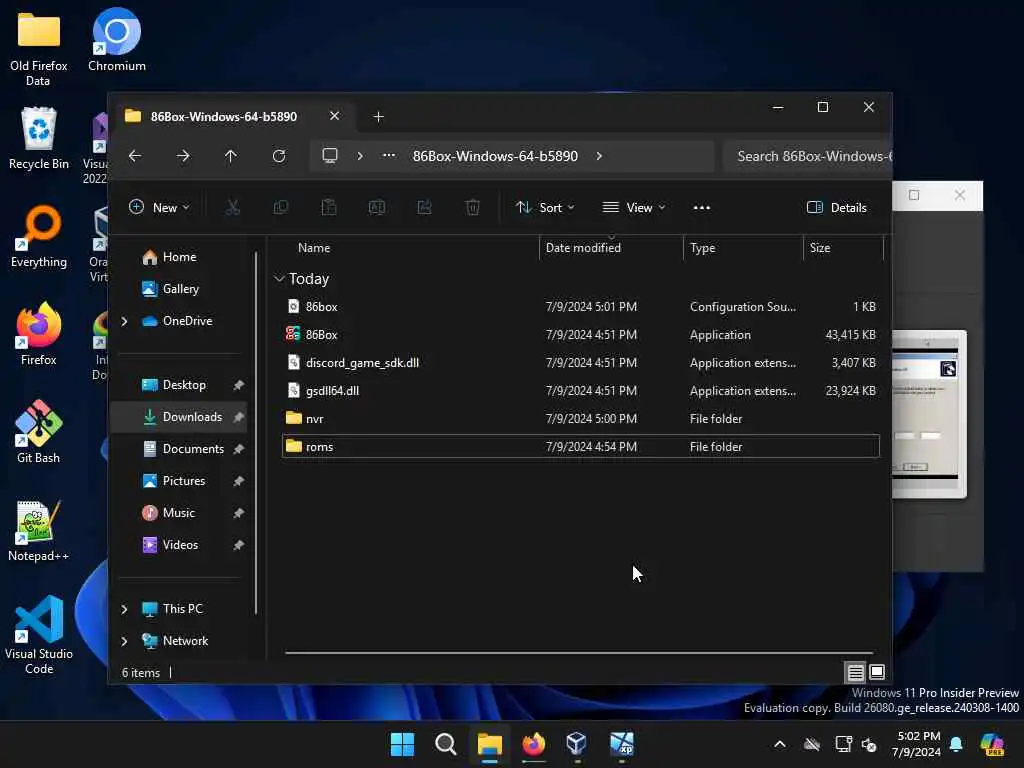Click the Copy toolbar icon
1024x768 pixels.
[281, 208]
